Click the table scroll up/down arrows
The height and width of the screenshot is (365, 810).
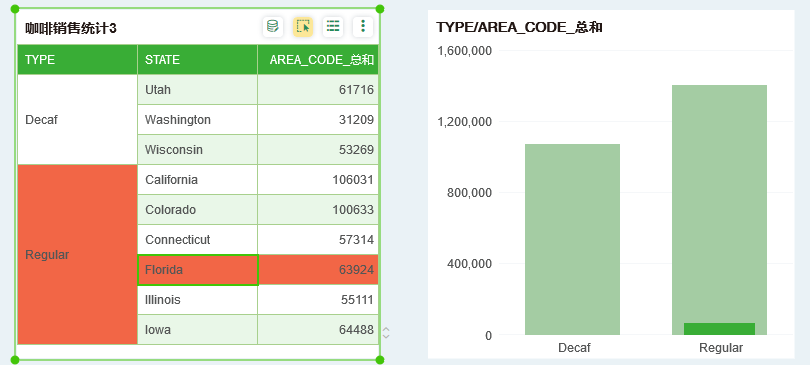(x=386, y=332)
